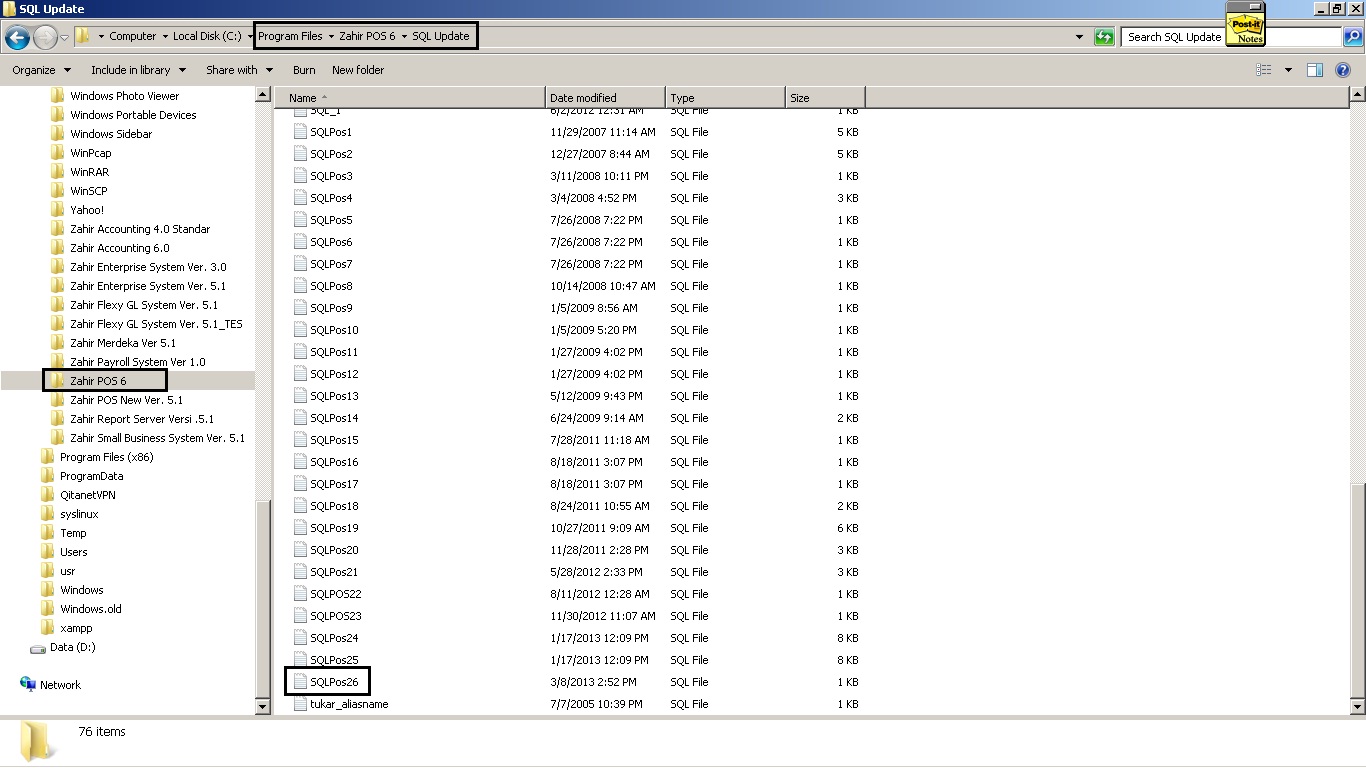
Task: Click the Network icon in sidebar
Action: pyautogui.click(x=28, y=685)
